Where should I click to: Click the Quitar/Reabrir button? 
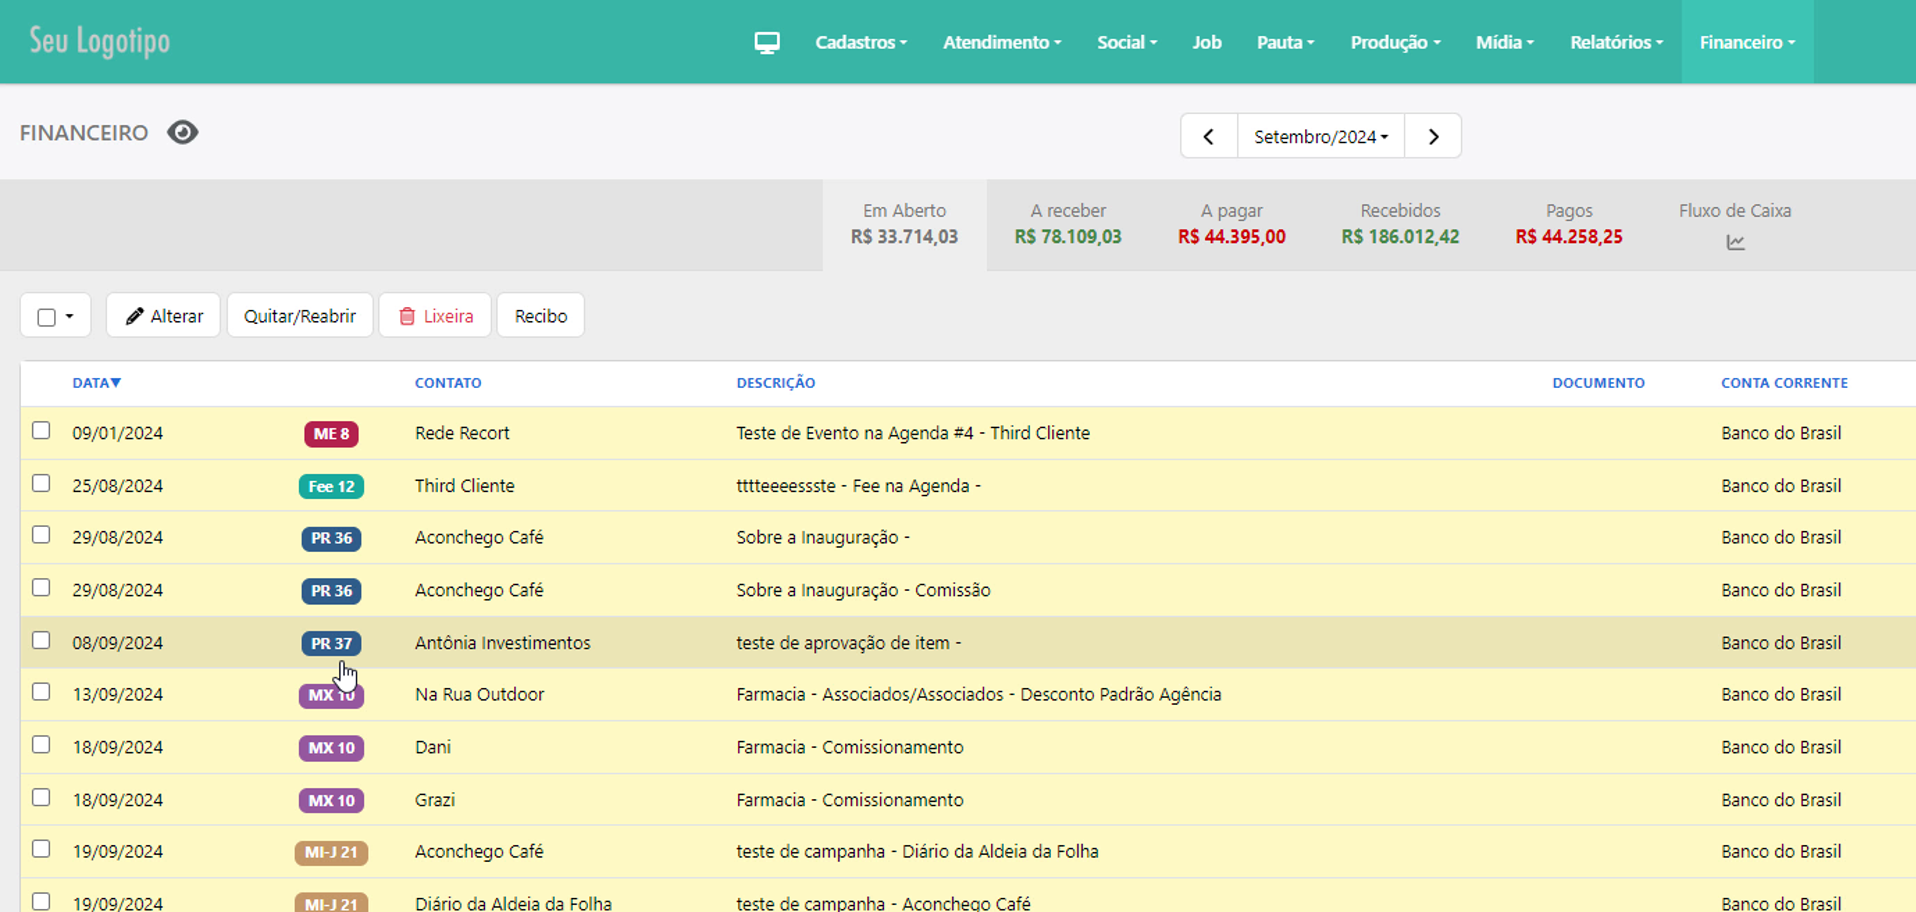[300, 316]
